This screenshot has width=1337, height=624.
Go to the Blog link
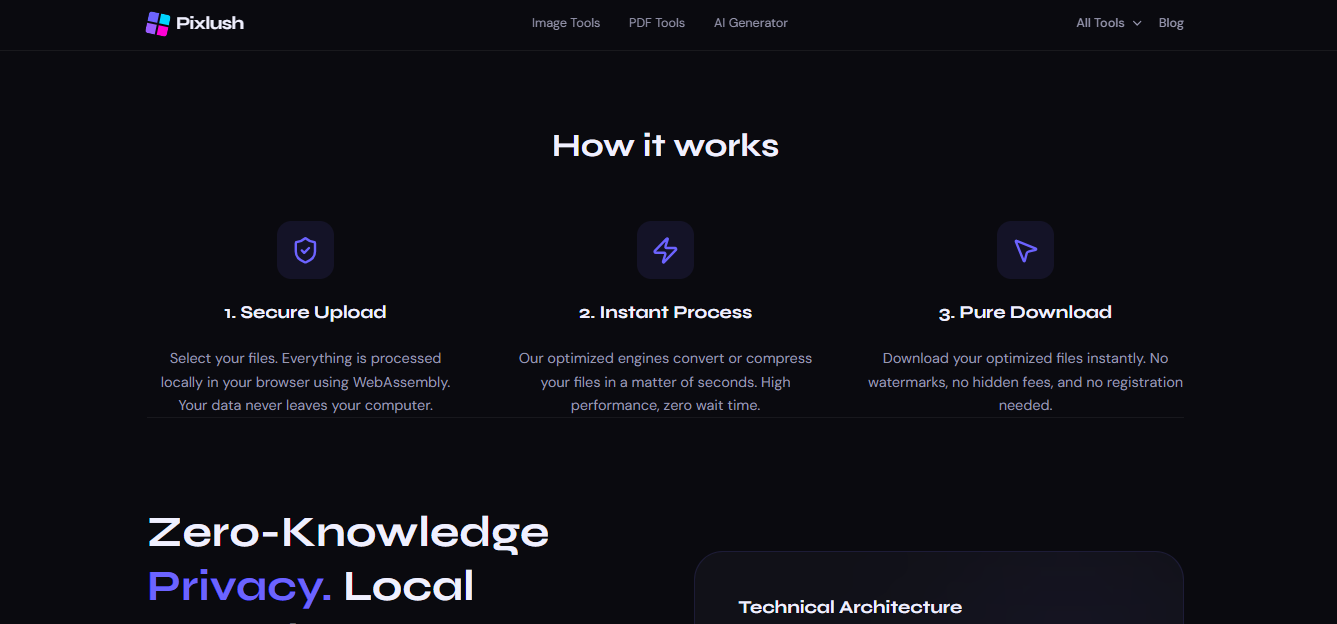click(1171, 23)
